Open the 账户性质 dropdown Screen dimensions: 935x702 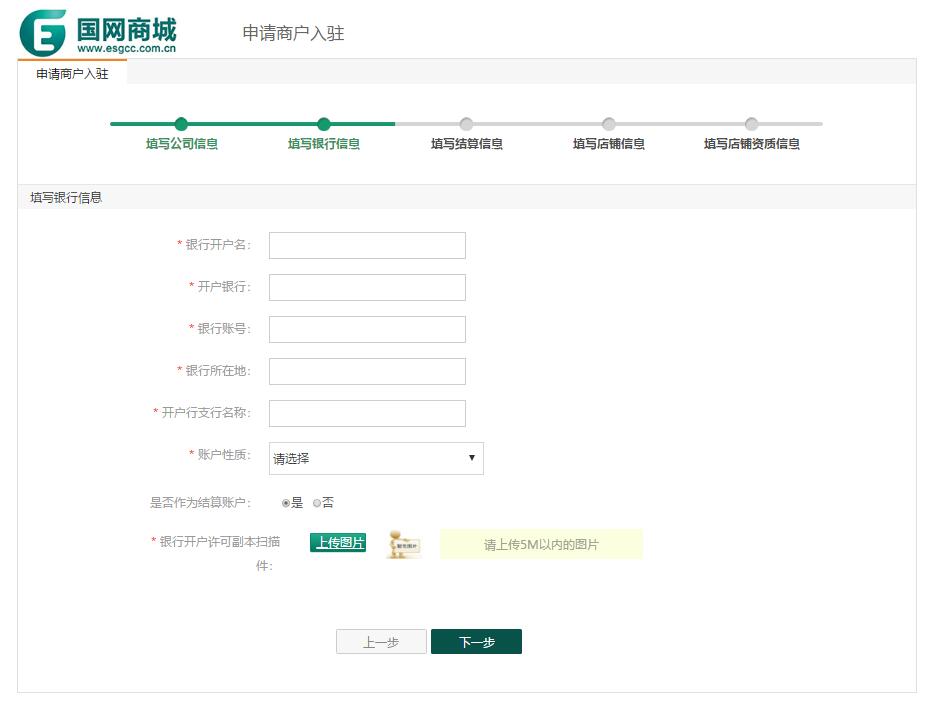point(376,459)
